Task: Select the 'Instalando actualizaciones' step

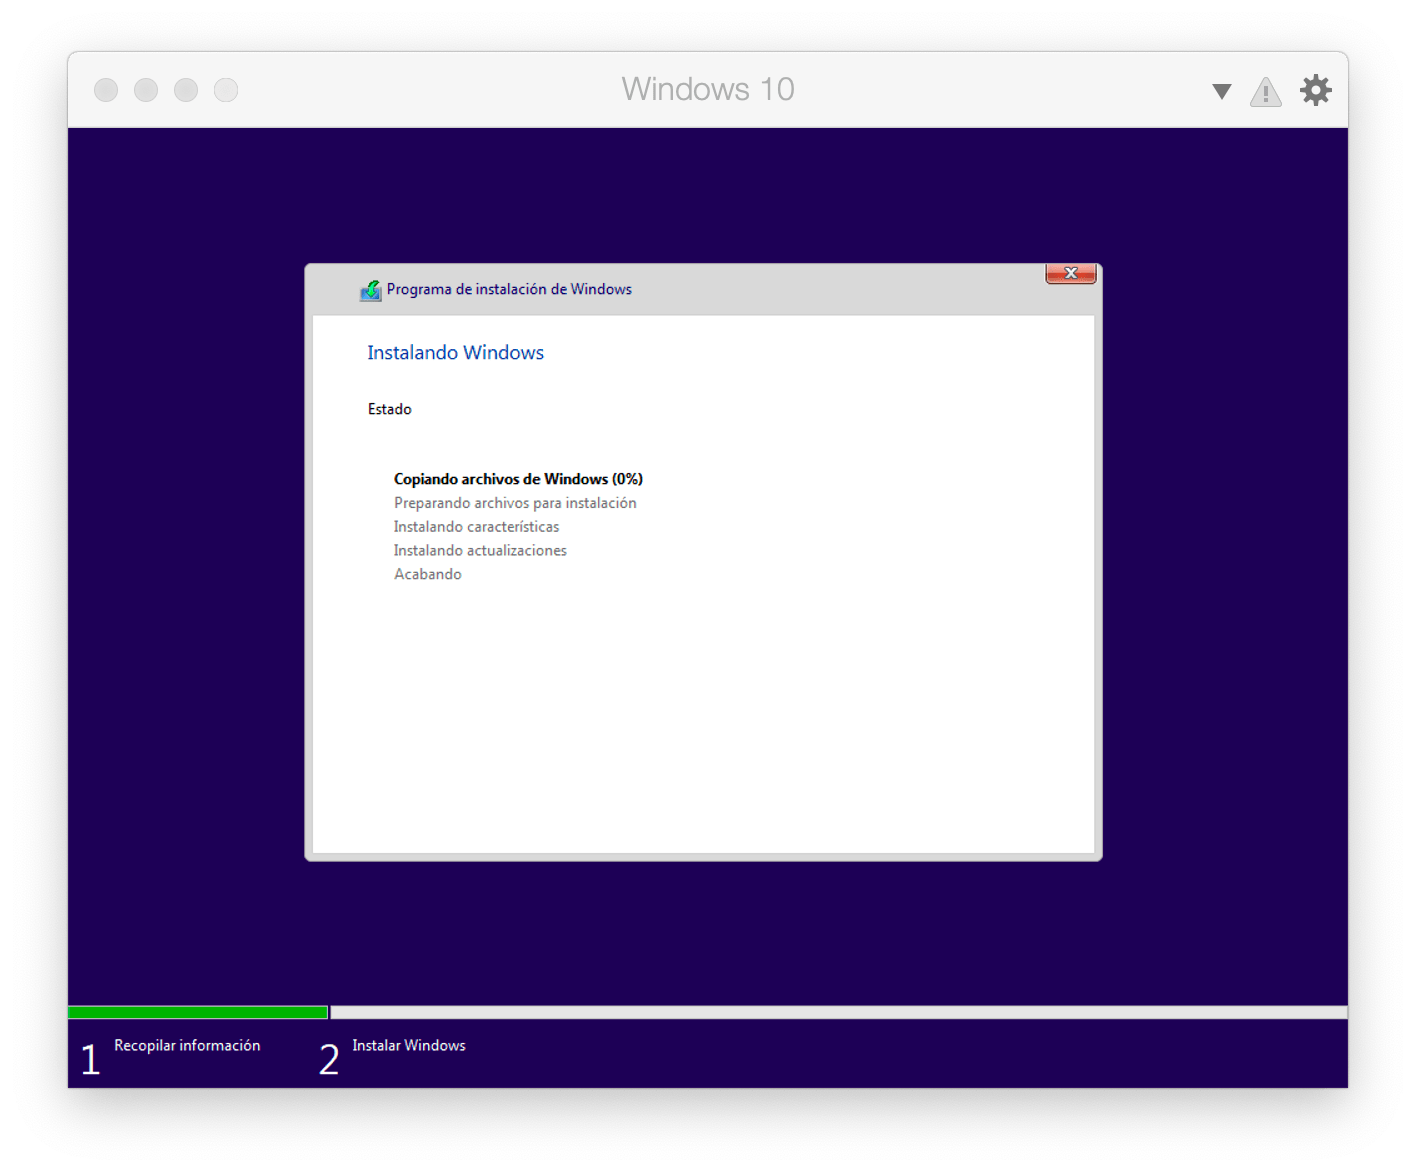Action: coord(480,551)
